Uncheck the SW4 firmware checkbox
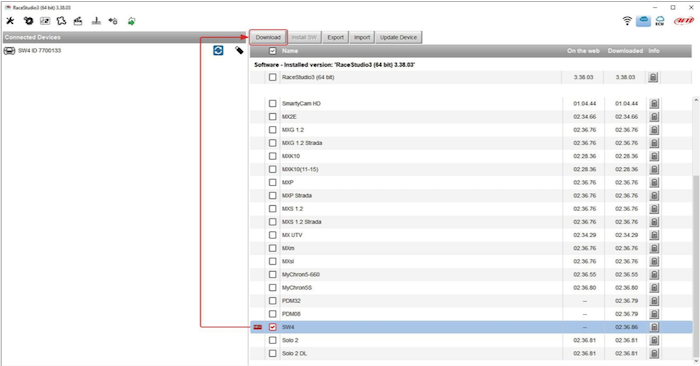This screenshot has height=366, width=700. click(272, 327)
